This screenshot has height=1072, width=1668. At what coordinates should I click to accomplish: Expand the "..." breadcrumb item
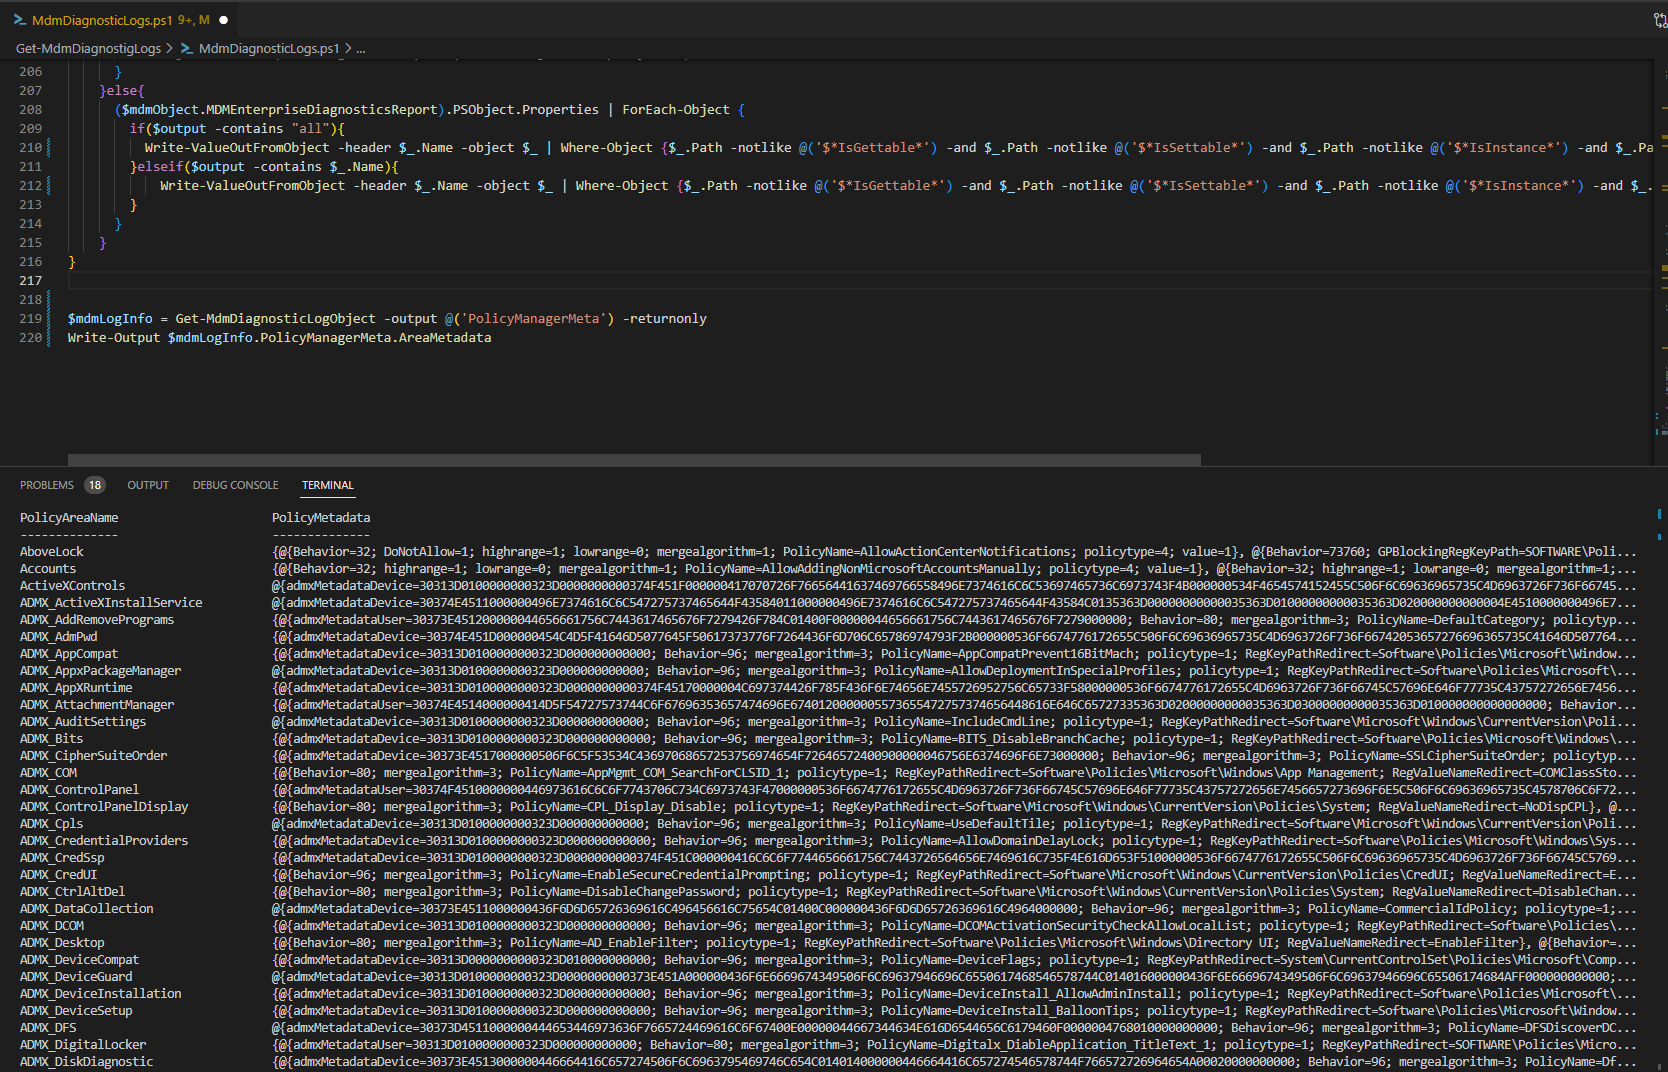(361, 48)
